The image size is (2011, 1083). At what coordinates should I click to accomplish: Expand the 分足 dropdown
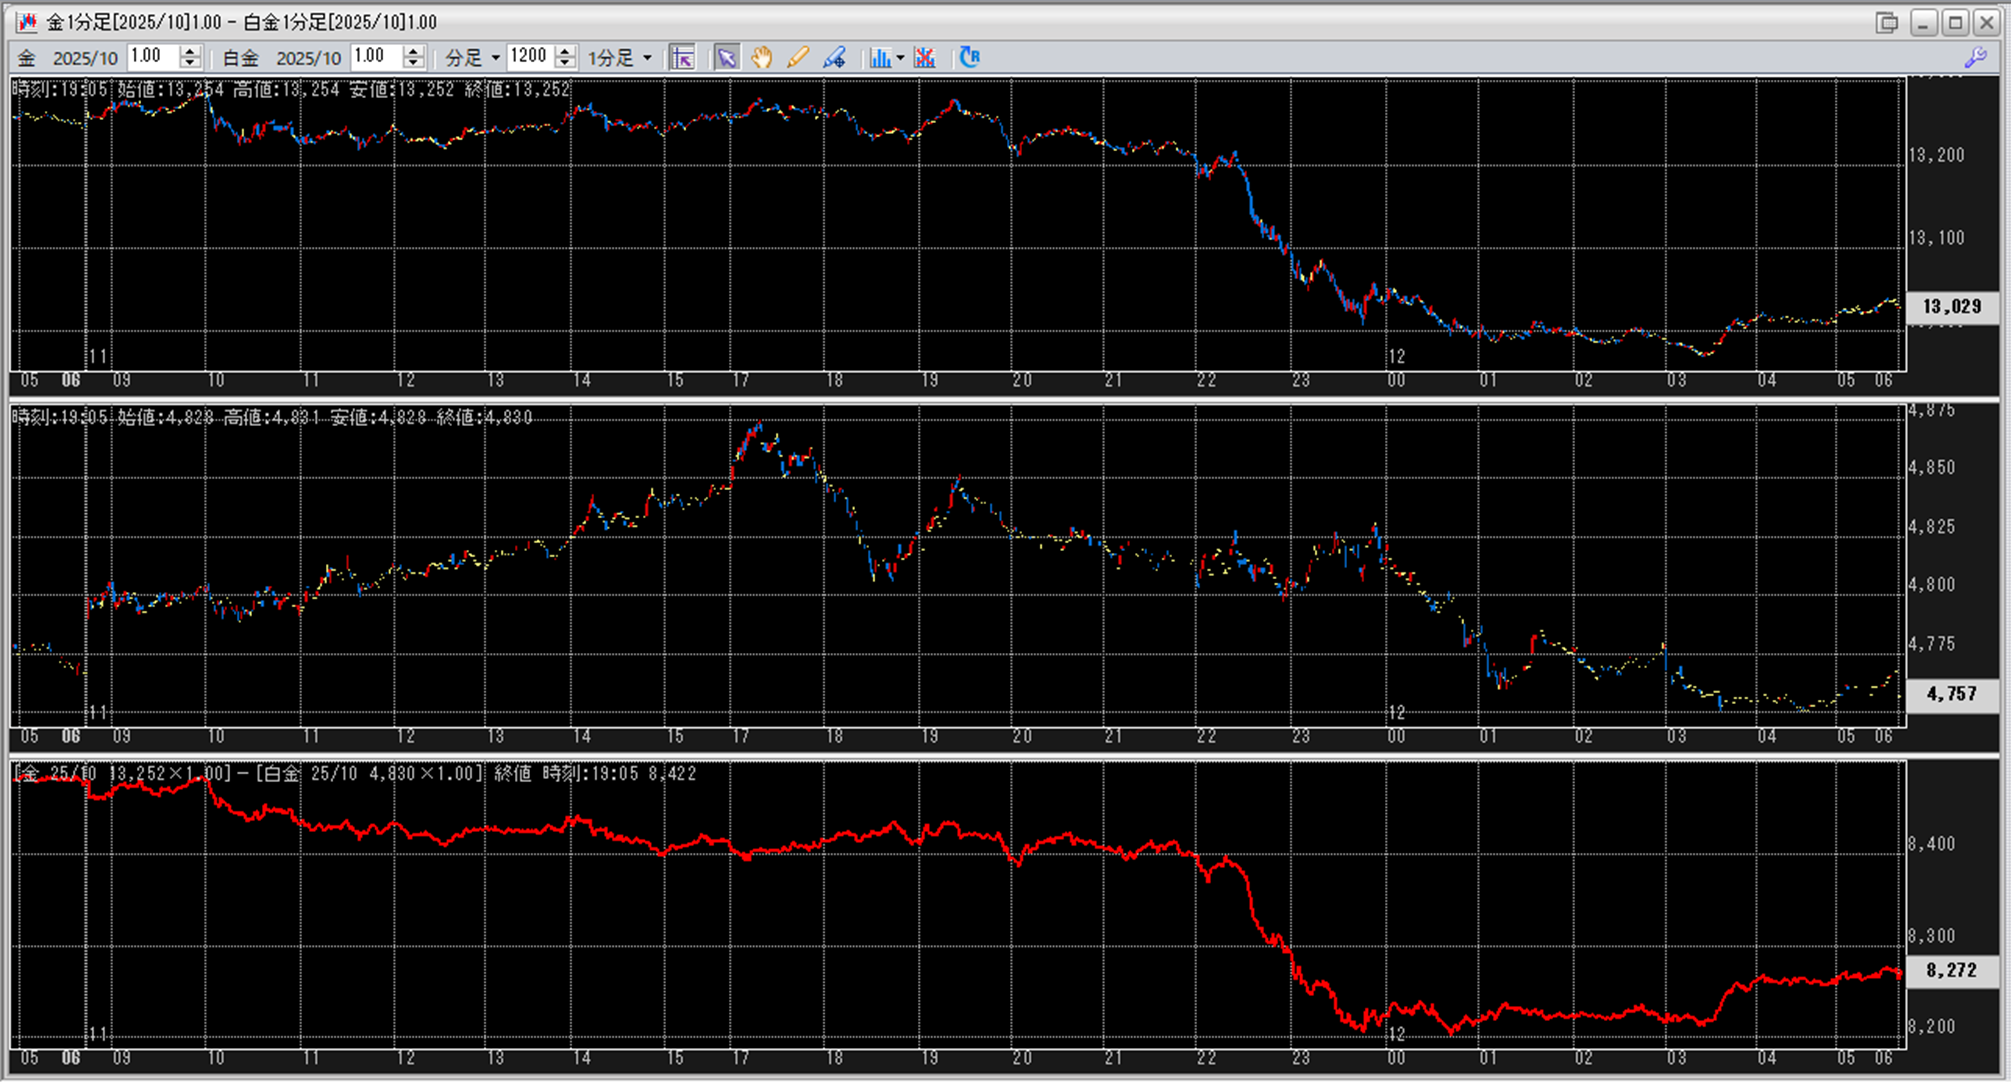pyautogui.click(x=495, y=58)
